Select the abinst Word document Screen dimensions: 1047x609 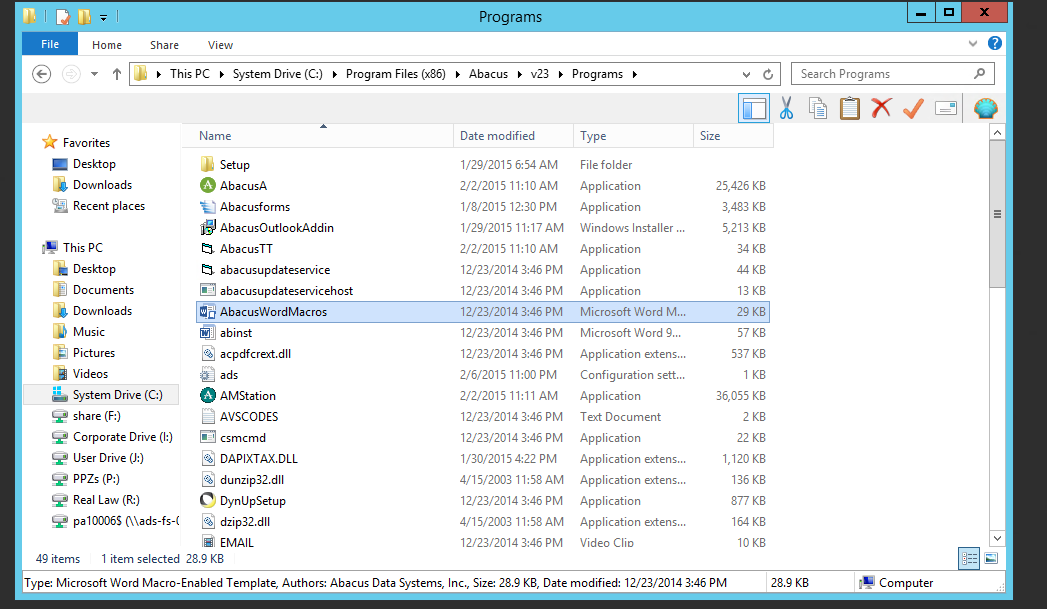(x=483, y=333)
